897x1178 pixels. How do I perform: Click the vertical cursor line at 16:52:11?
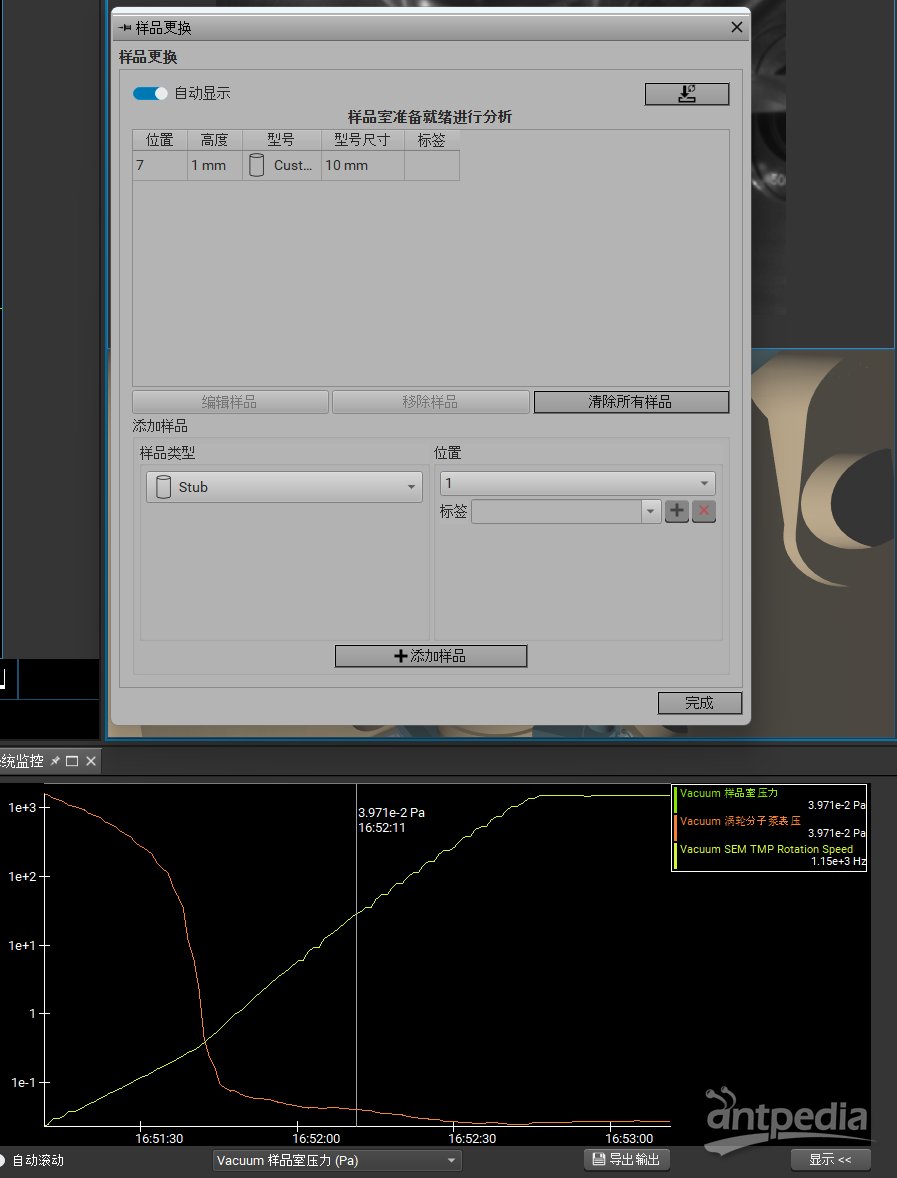point(356,954)
